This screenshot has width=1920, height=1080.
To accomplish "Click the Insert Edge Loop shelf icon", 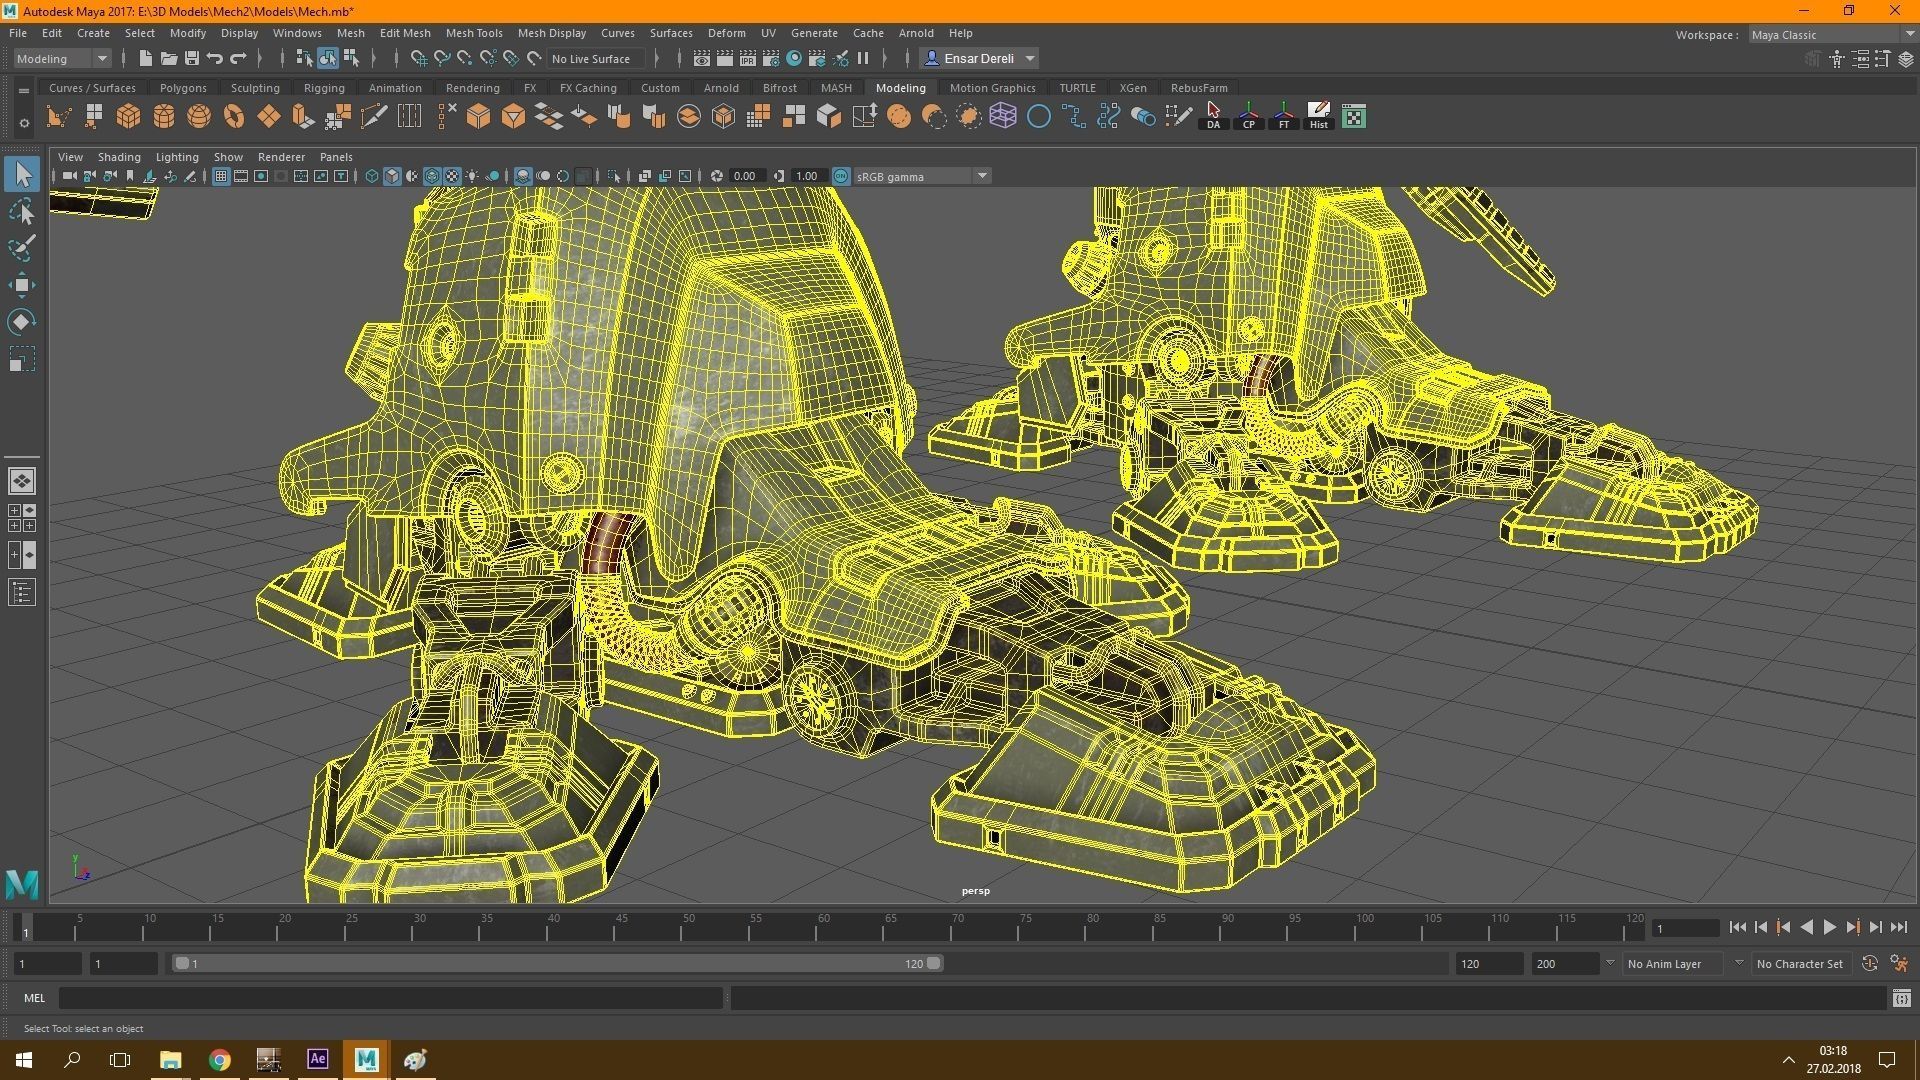I will (409, 117).
